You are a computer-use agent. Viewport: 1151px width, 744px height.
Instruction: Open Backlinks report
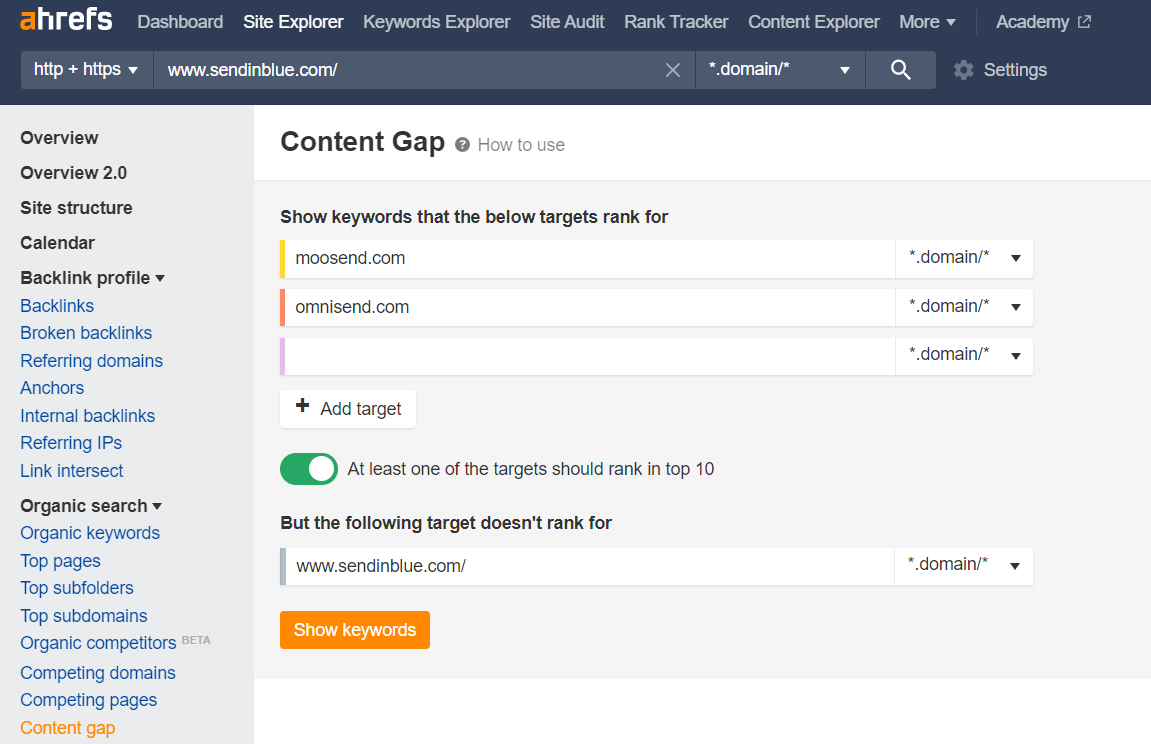(57, 306)
